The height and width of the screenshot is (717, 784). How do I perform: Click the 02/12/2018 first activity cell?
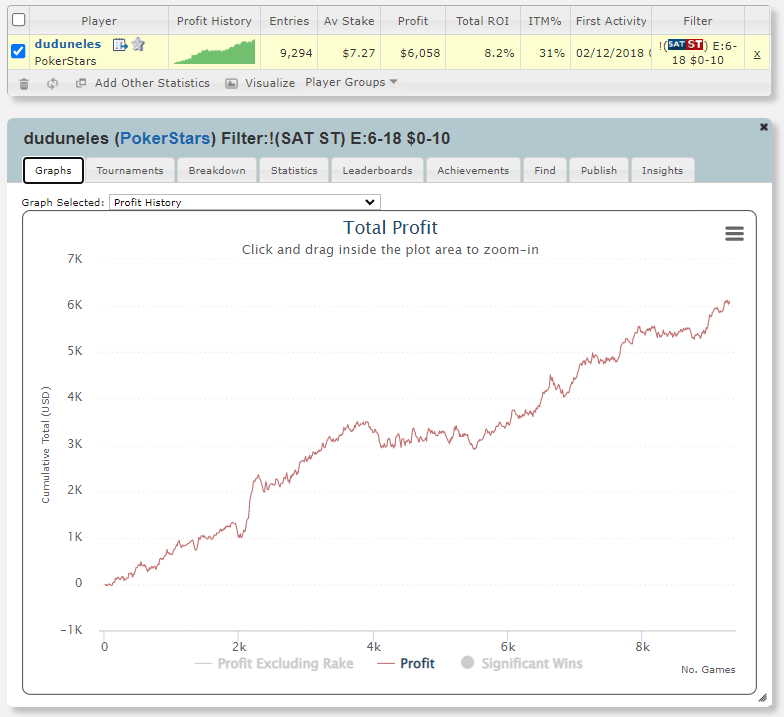pos(611,53)
